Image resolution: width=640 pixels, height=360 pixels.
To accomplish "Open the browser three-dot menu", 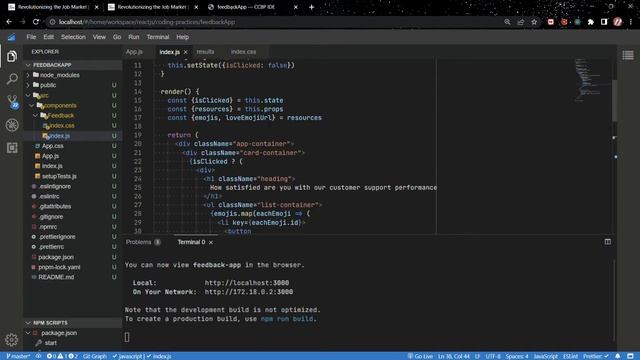I will click(631, 22).
